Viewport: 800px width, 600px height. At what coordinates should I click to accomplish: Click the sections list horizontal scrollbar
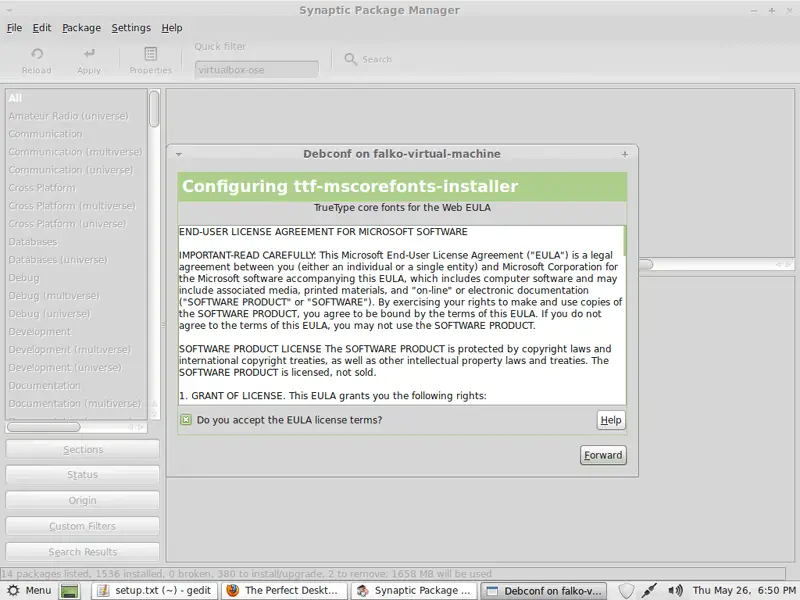[x=43, y=427]
